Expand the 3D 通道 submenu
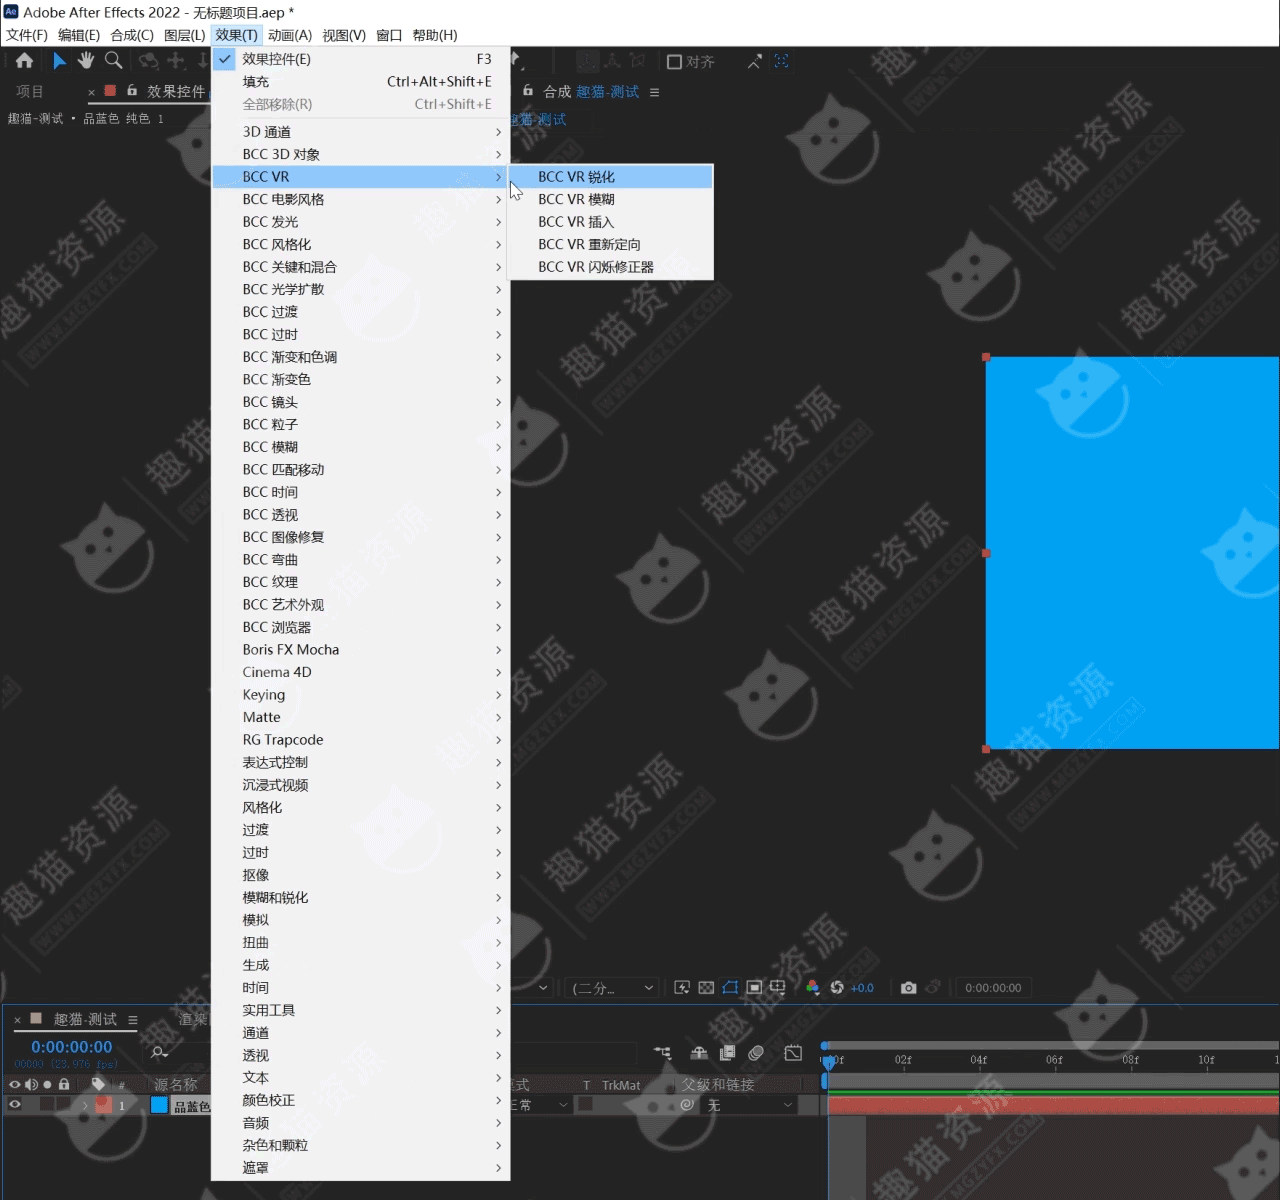The image size is (1280, 1200). pos(361,132)
